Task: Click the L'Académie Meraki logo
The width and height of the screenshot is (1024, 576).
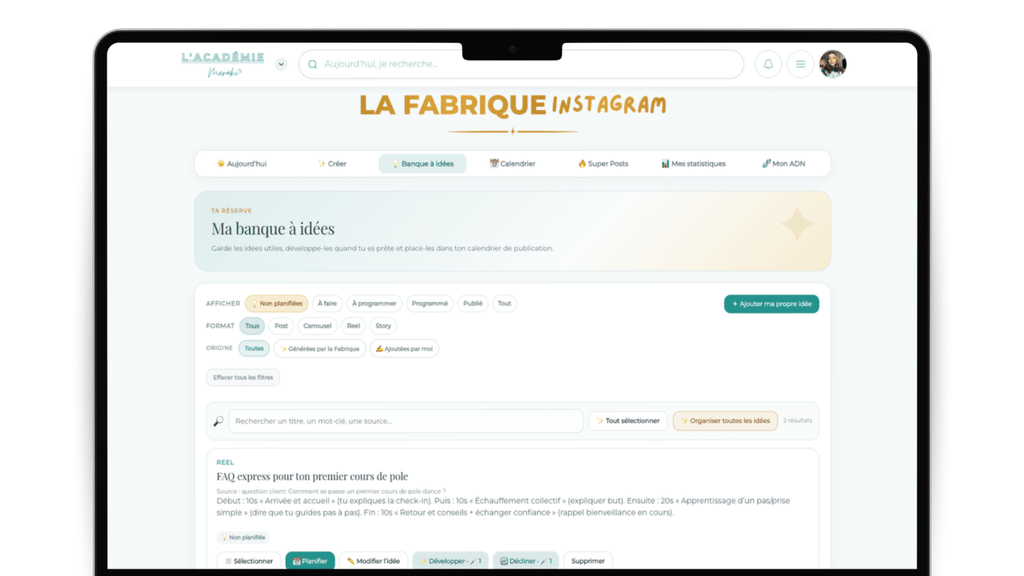Action: pos(223,64)
